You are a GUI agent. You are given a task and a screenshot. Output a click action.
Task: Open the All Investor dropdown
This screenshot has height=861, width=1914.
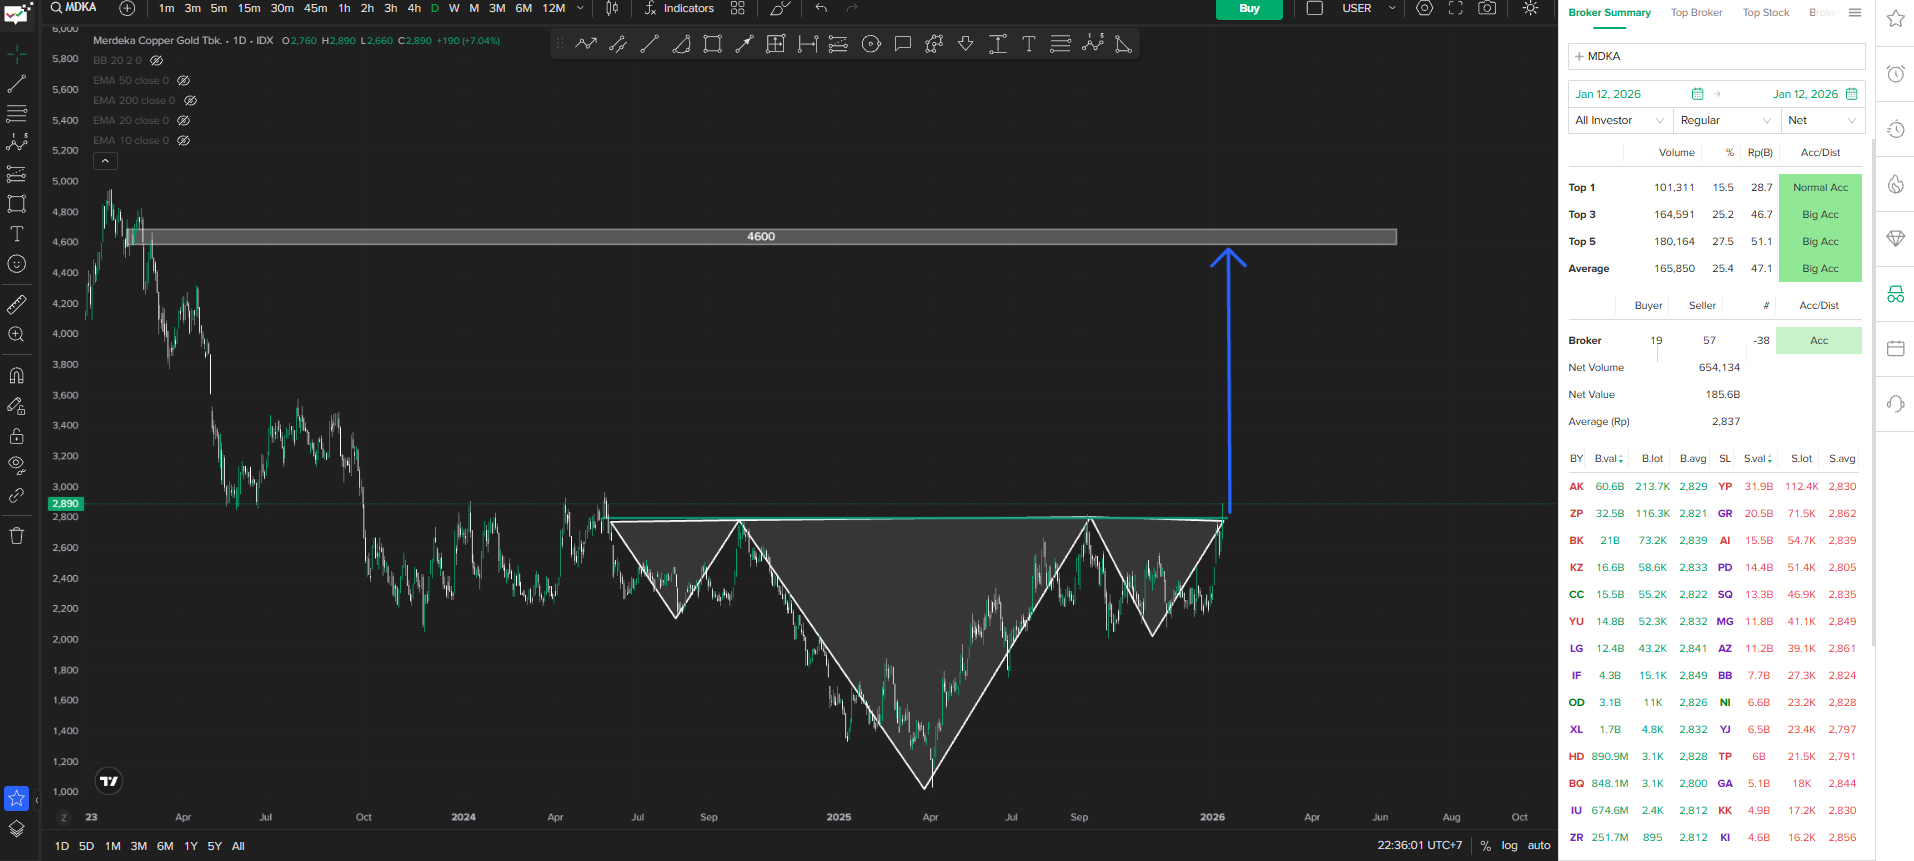[1619, 120]
